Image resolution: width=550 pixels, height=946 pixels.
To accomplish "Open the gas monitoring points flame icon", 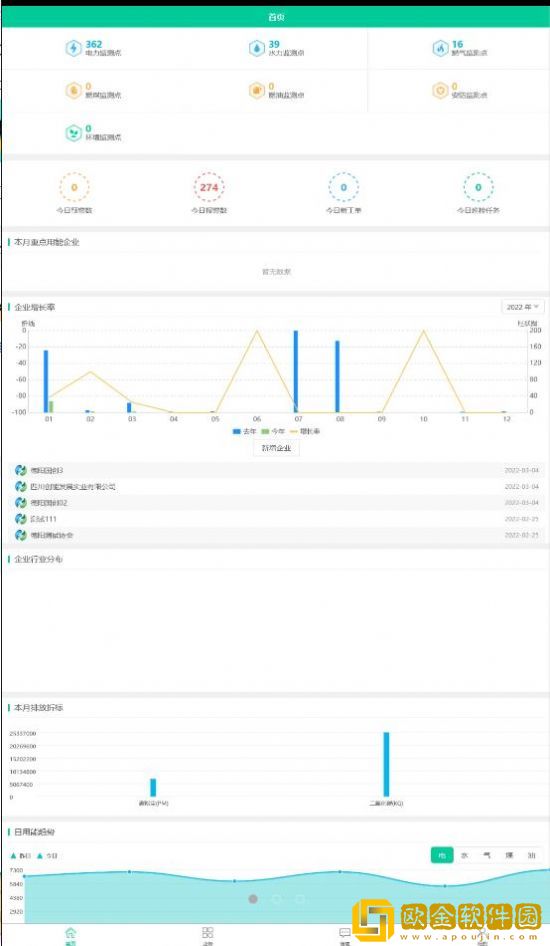I will [440, 48].
